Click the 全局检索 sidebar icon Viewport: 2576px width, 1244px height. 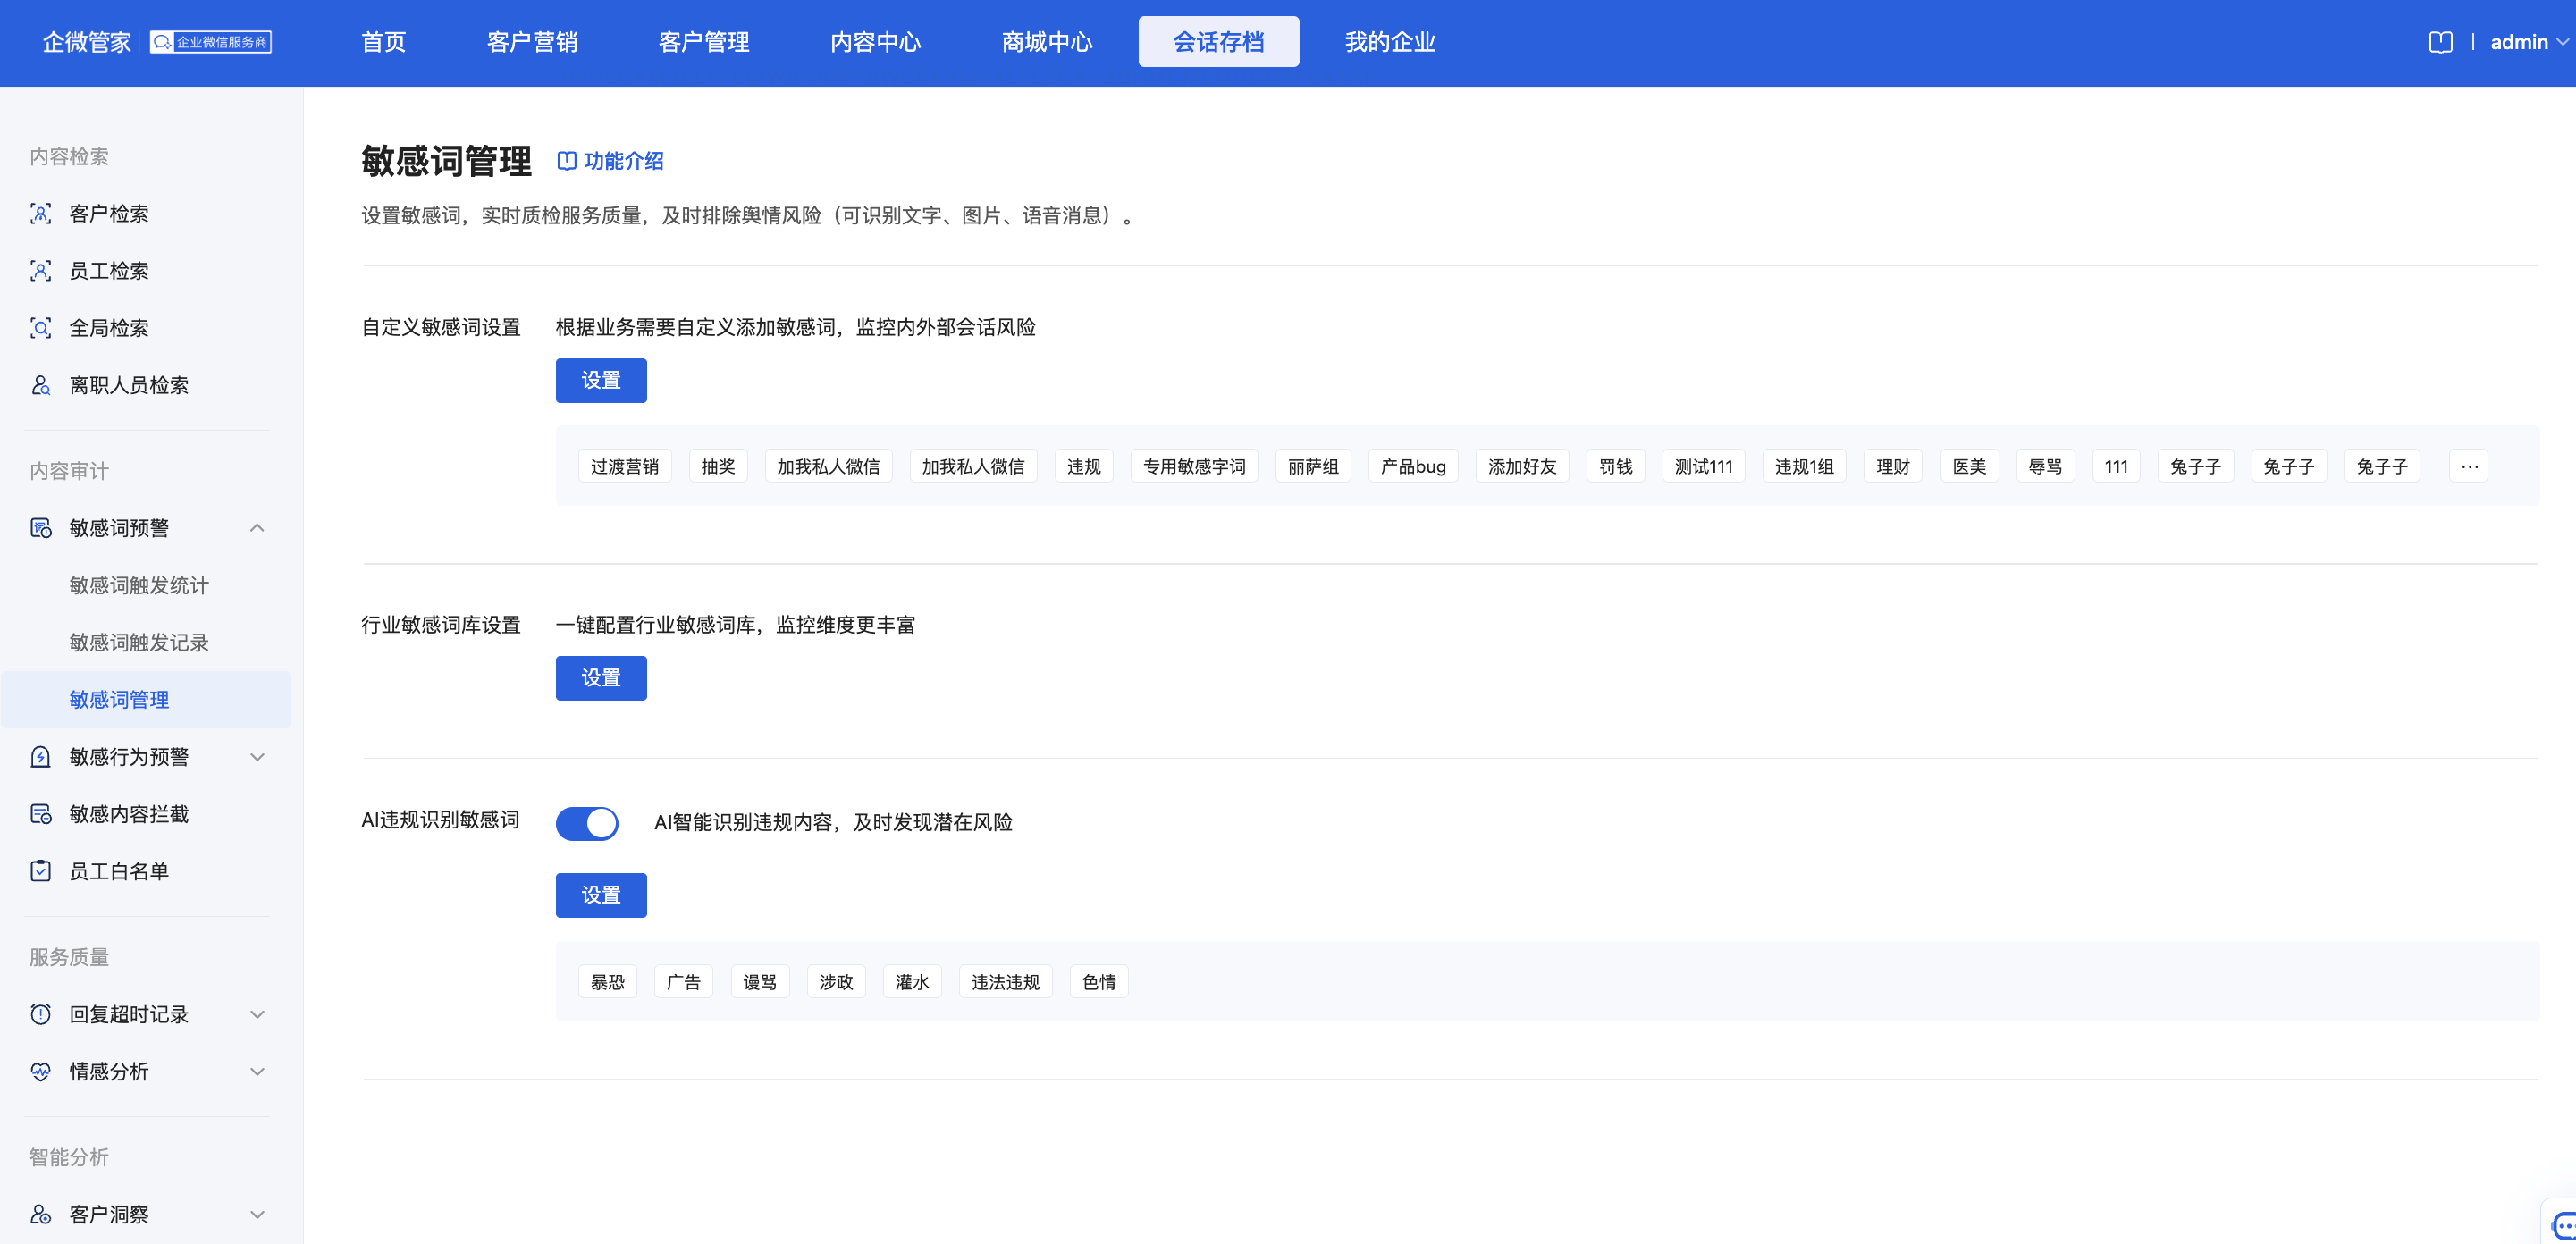[41, 327]
